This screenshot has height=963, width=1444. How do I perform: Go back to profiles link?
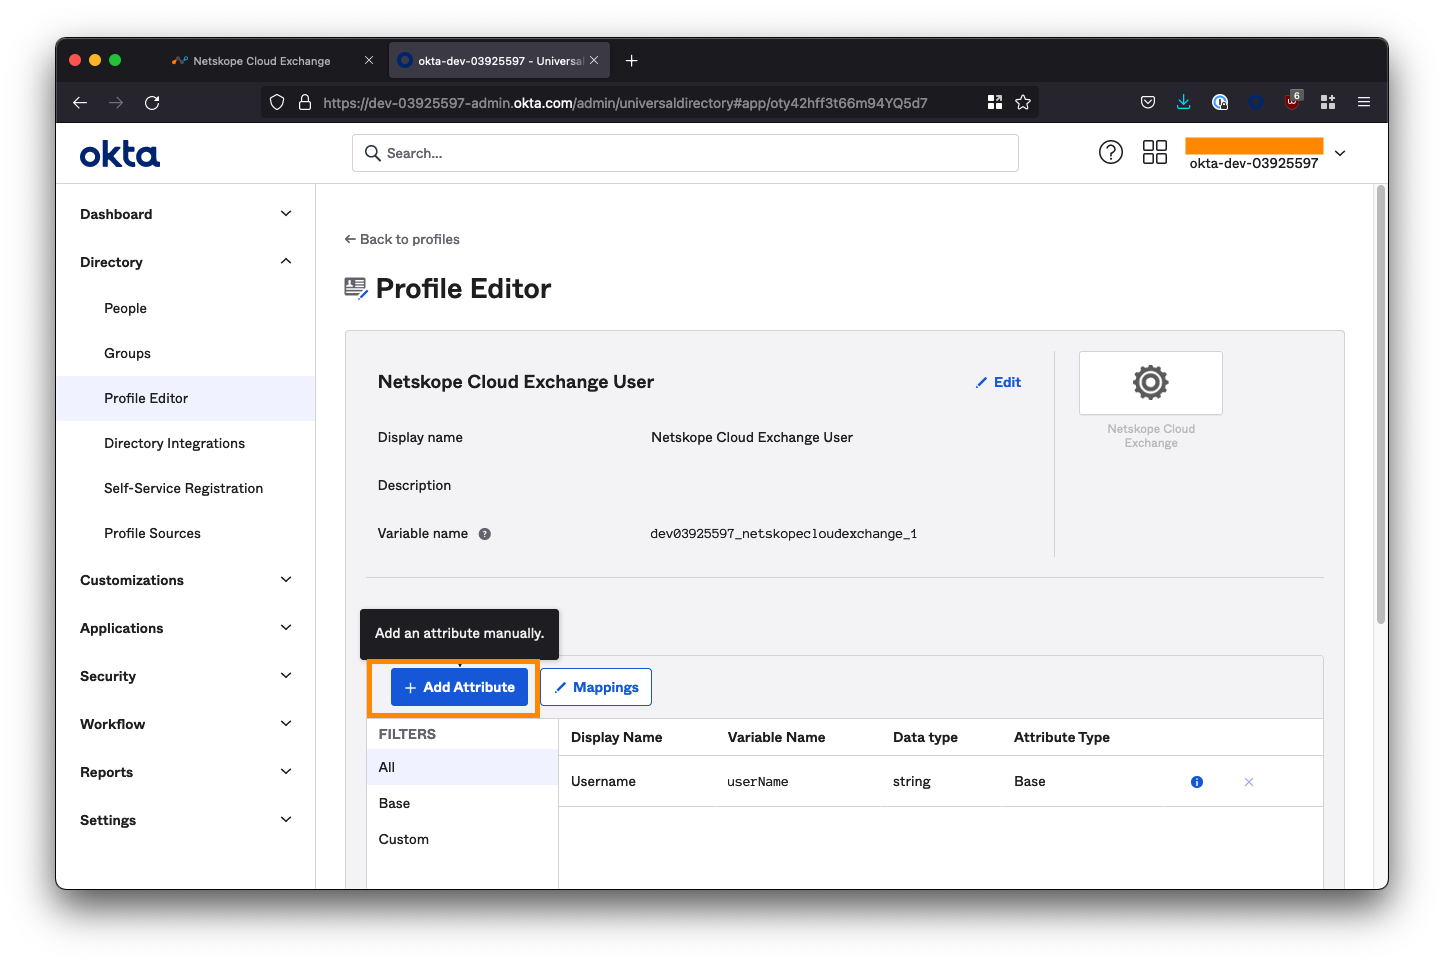click(x=402, y=239)
